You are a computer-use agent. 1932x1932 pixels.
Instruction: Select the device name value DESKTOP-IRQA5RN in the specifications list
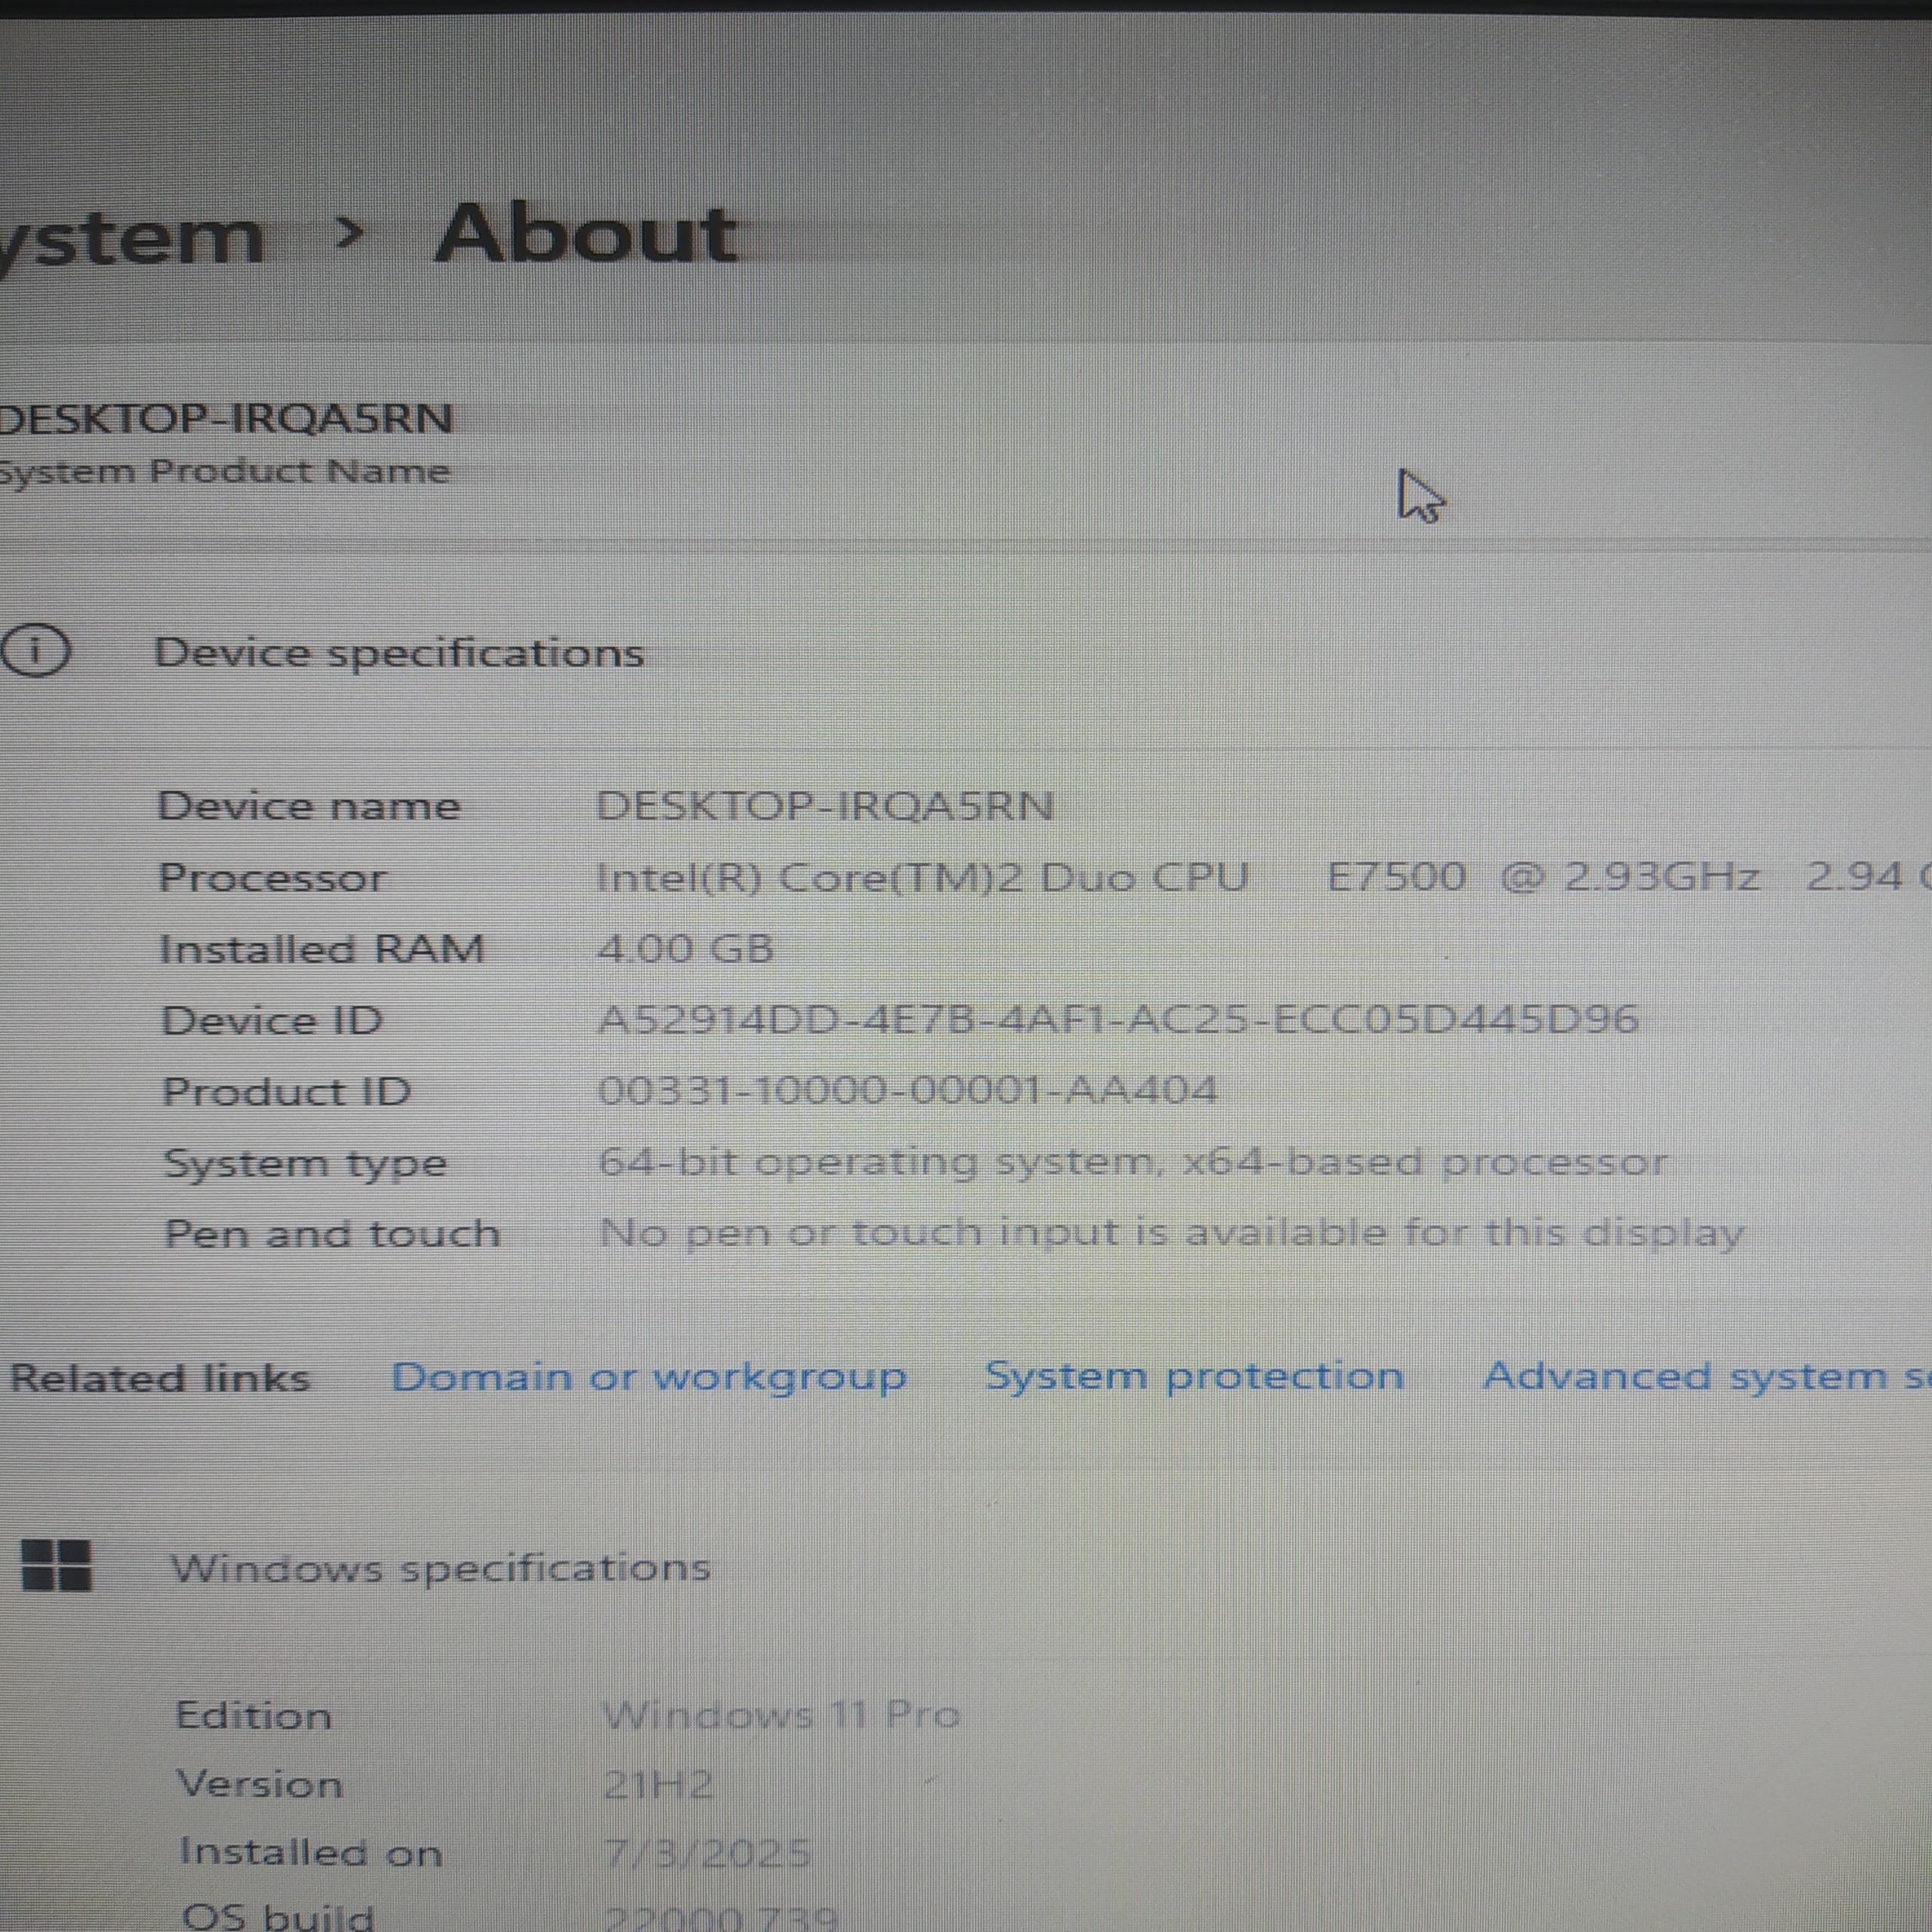[x=825, y=806]
